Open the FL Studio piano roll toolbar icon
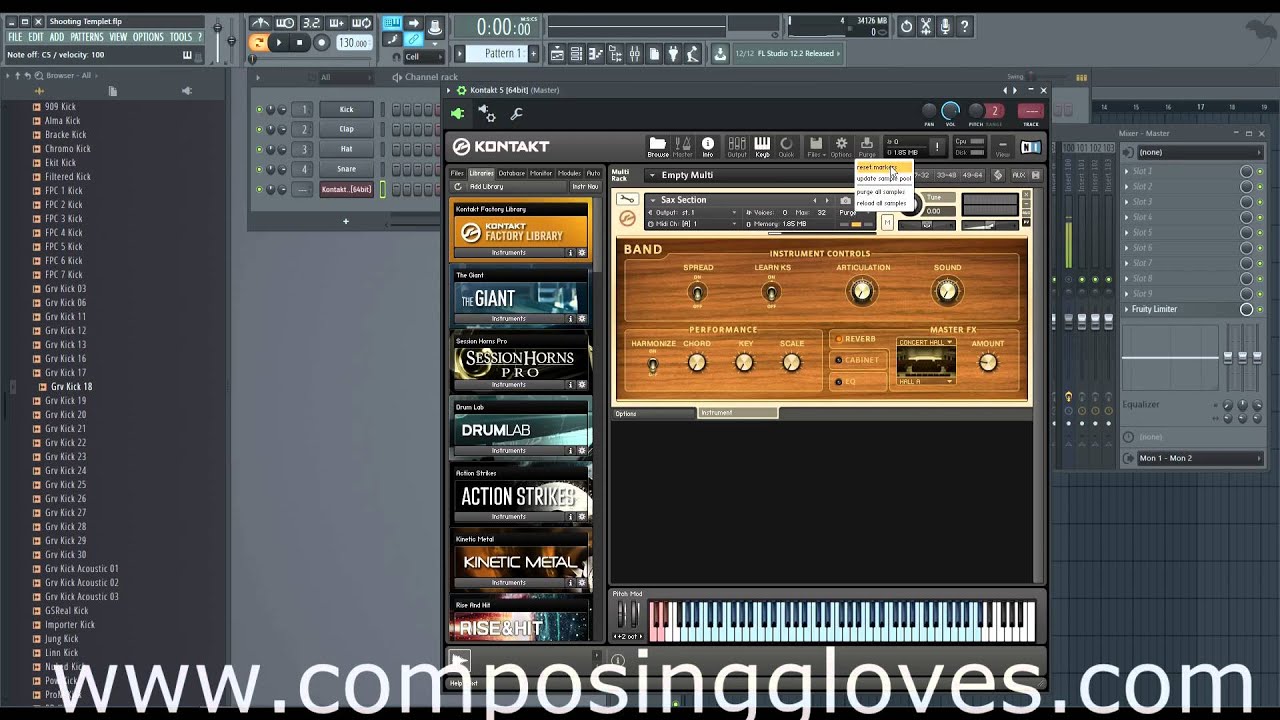1280x720 pixels. 596,54
